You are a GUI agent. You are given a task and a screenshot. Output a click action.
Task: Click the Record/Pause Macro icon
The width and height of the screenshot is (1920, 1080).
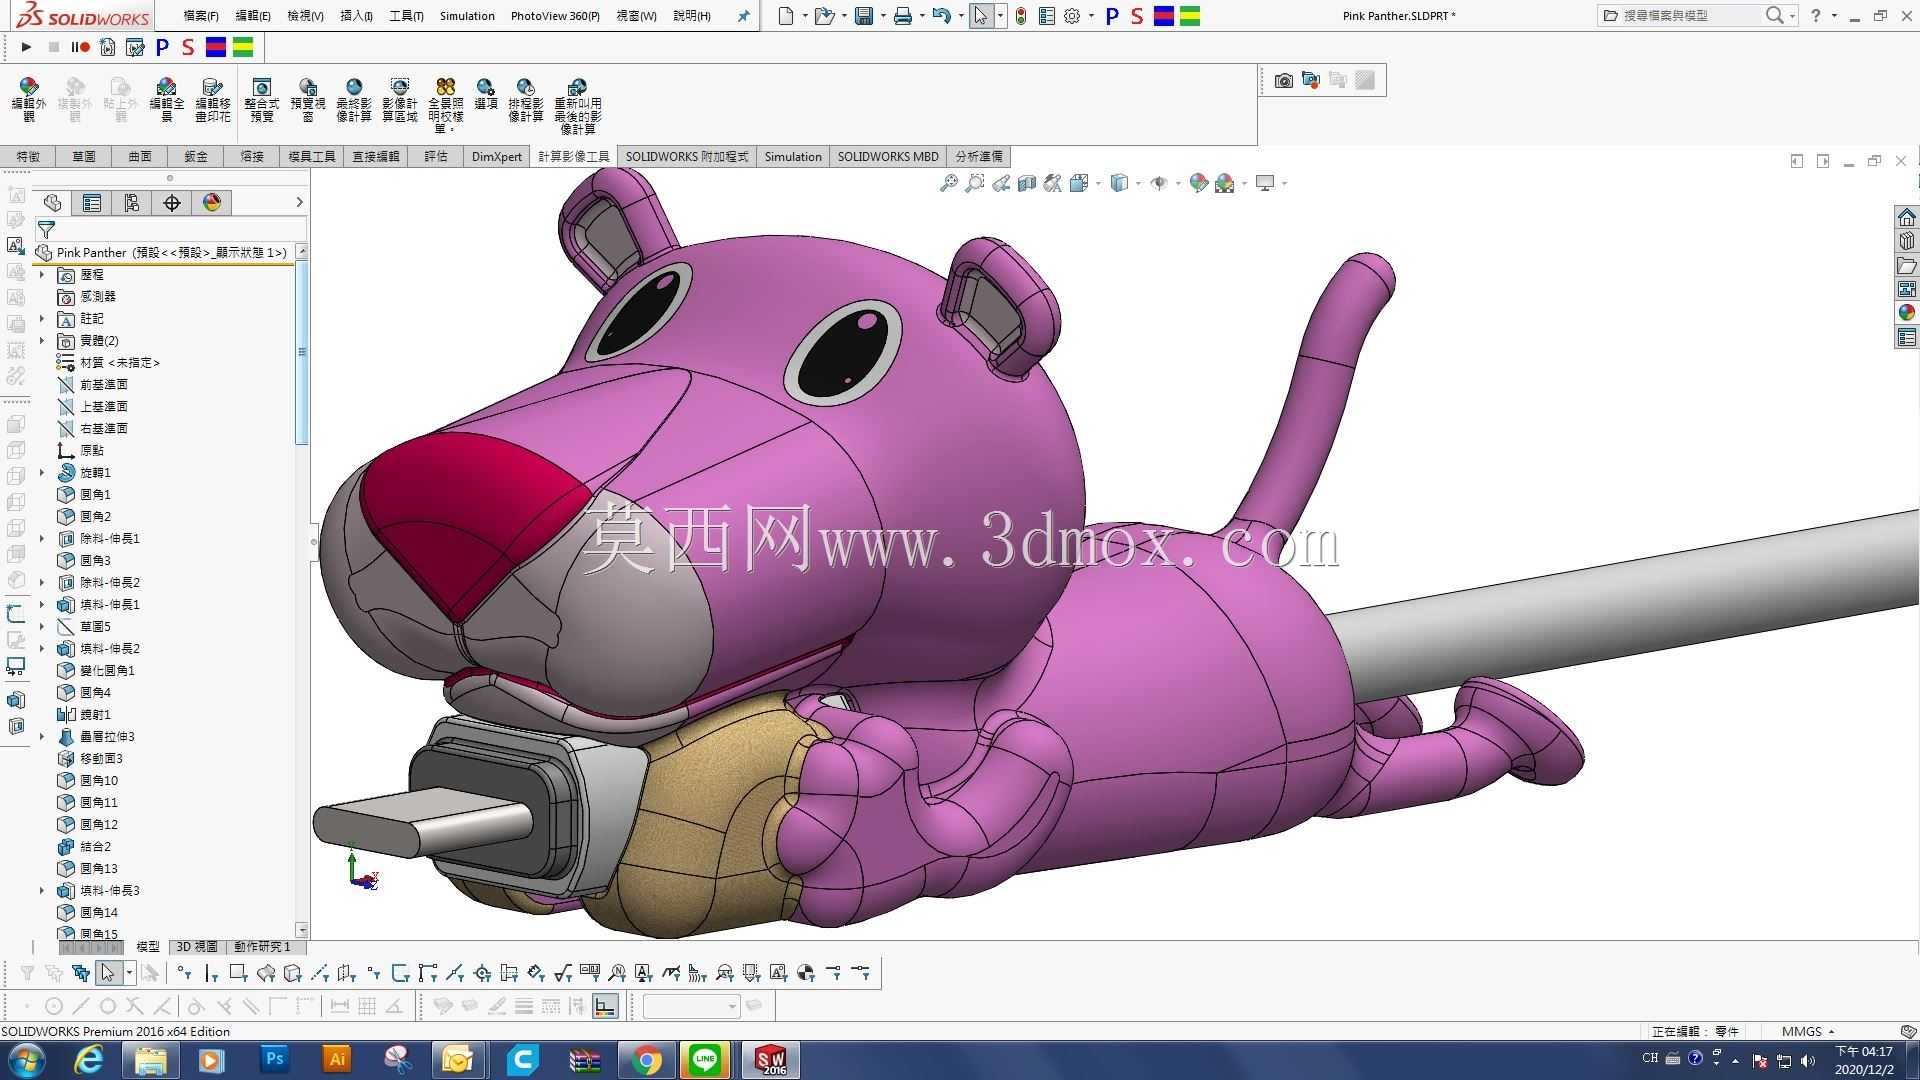[x=80, y=47]
